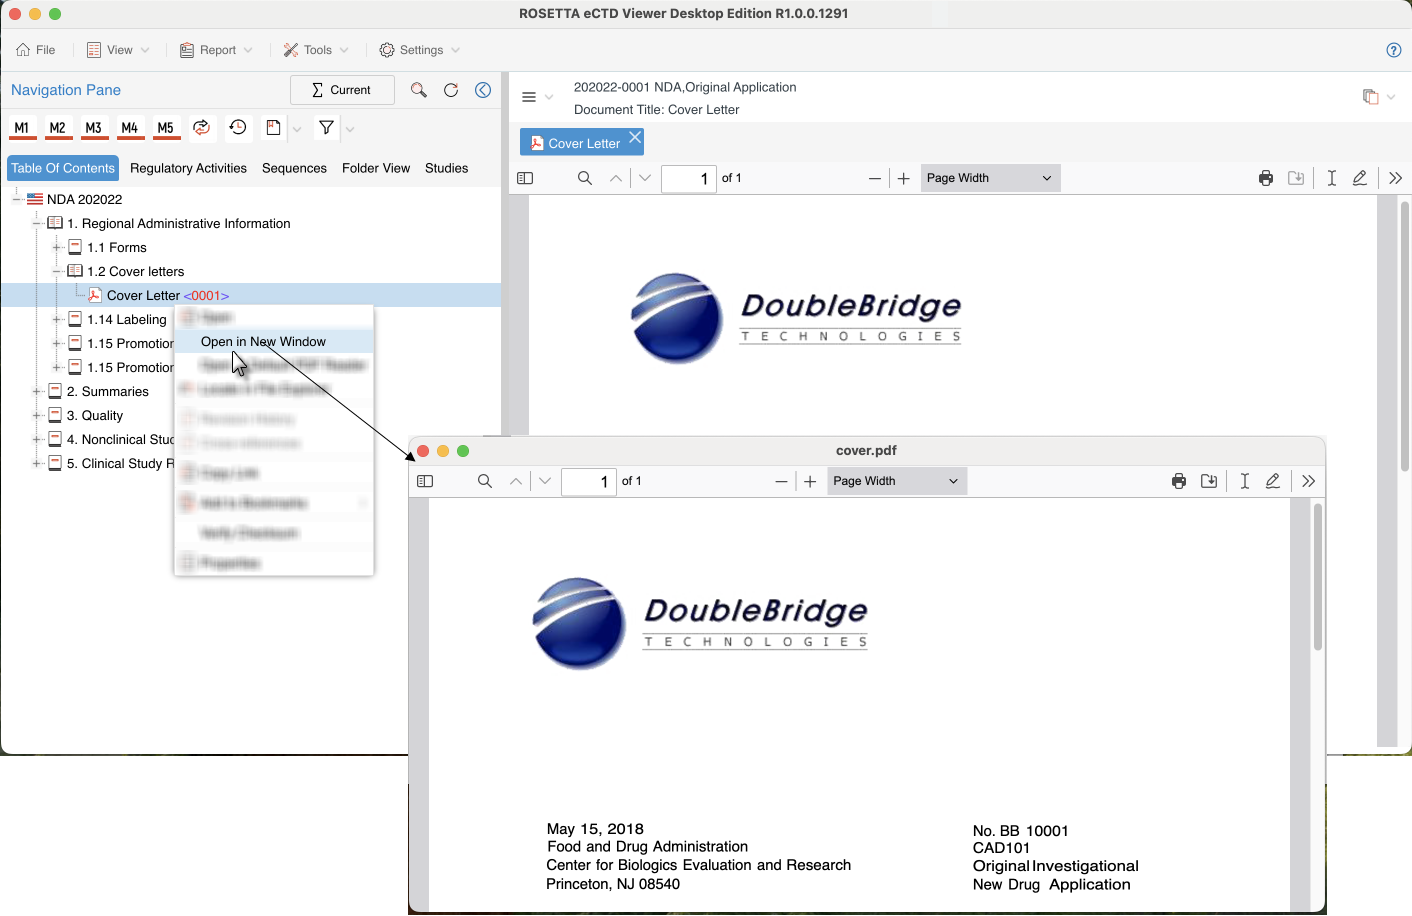Click the help question mark icon
The width and height of the screenshot is (1412, 916).
pyautogui.click(x=1393, y=50)
